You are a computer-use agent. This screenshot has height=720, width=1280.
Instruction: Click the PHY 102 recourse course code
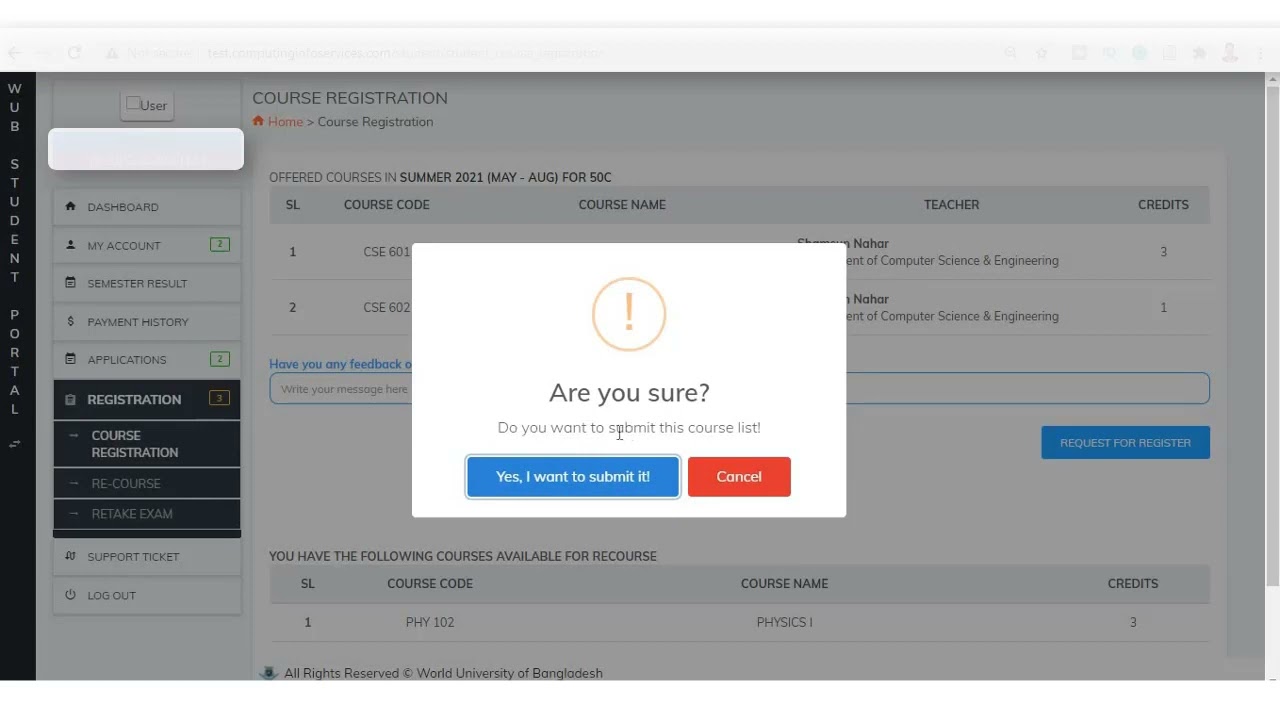coord(430,622)
